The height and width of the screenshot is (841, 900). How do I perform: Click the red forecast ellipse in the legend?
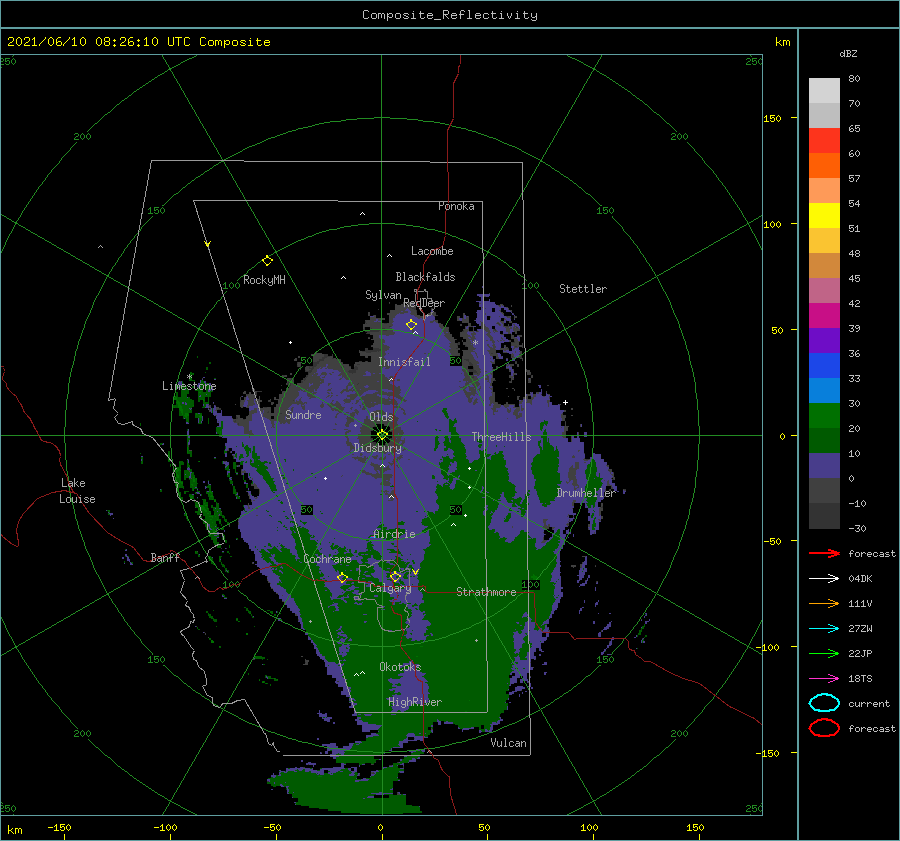pos(824,728)
